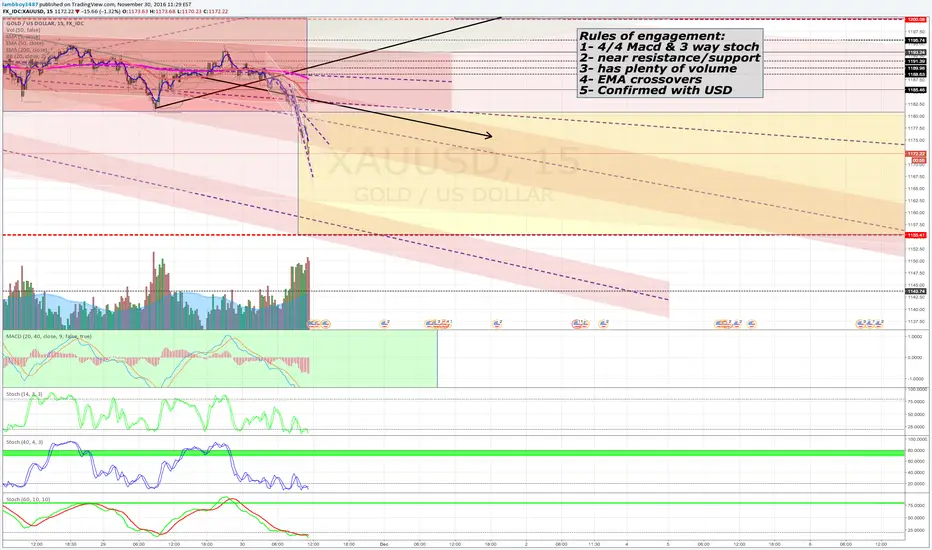Click the 1191.39 price level label
The image size is (932, 550).
click(915, 61)
